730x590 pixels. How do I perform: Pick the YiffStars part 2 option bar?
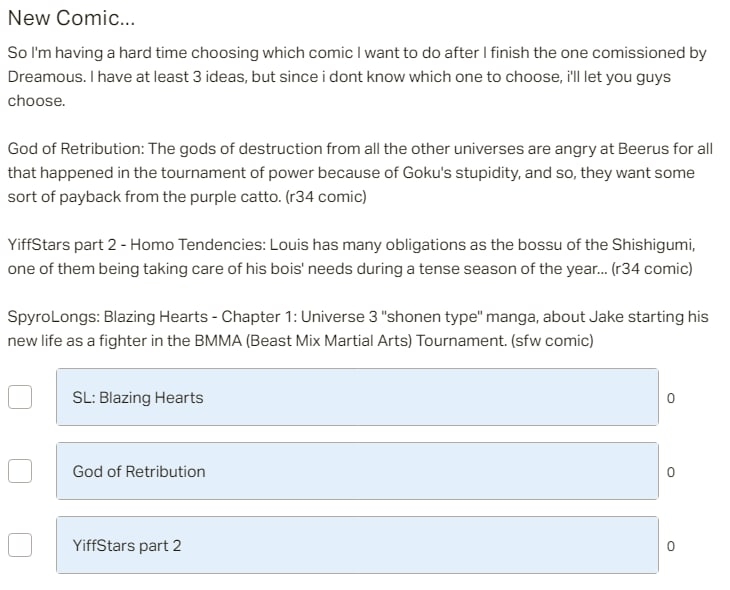[356, 545]
